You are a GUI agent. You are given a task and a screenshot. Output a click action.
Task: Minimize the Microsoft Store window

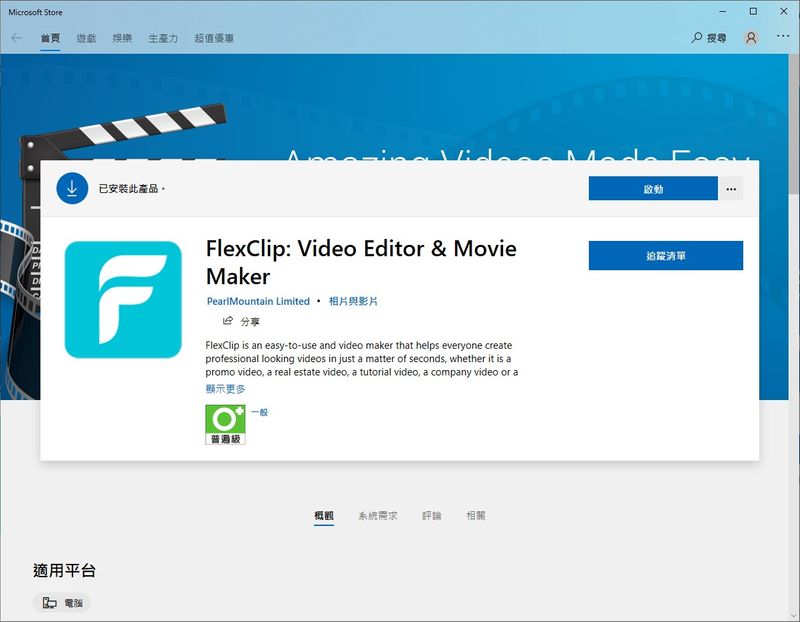(x=722, y=11)
